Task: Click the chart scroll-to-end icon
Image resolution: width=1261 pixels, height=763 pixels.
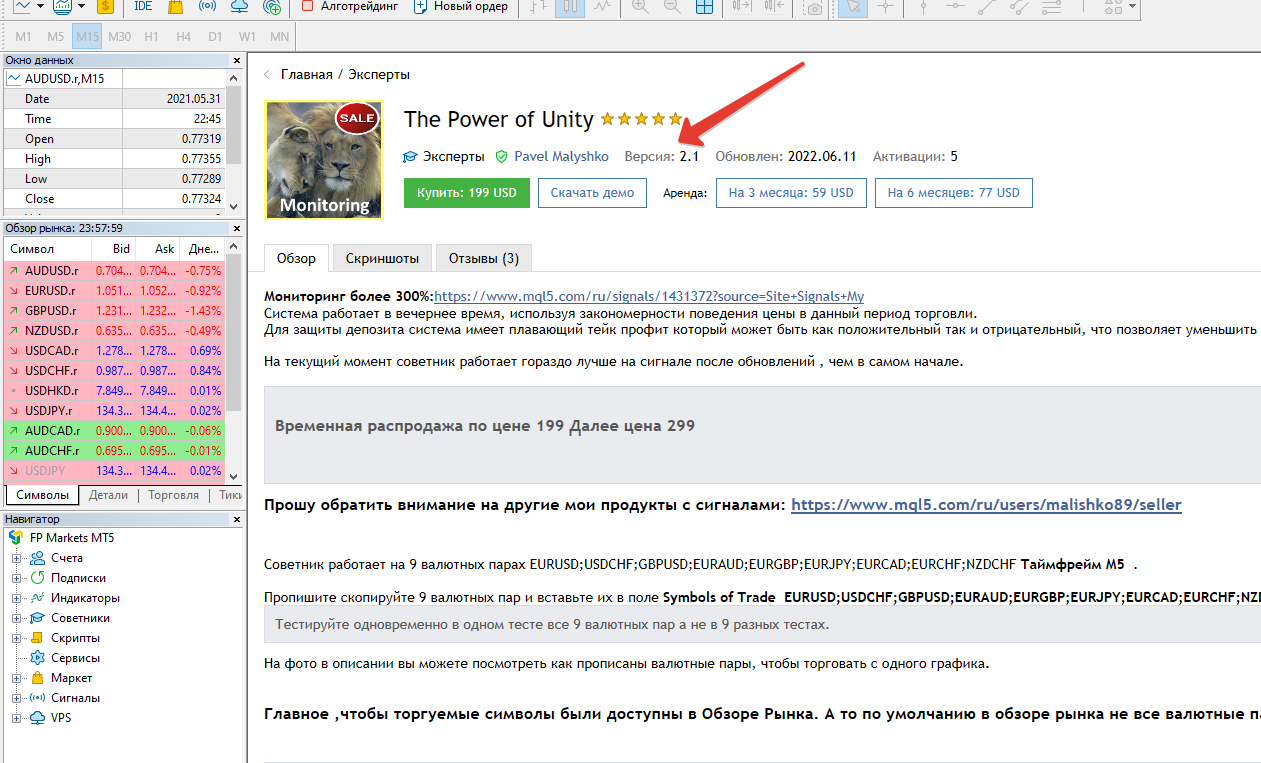Action: point(741,6)
